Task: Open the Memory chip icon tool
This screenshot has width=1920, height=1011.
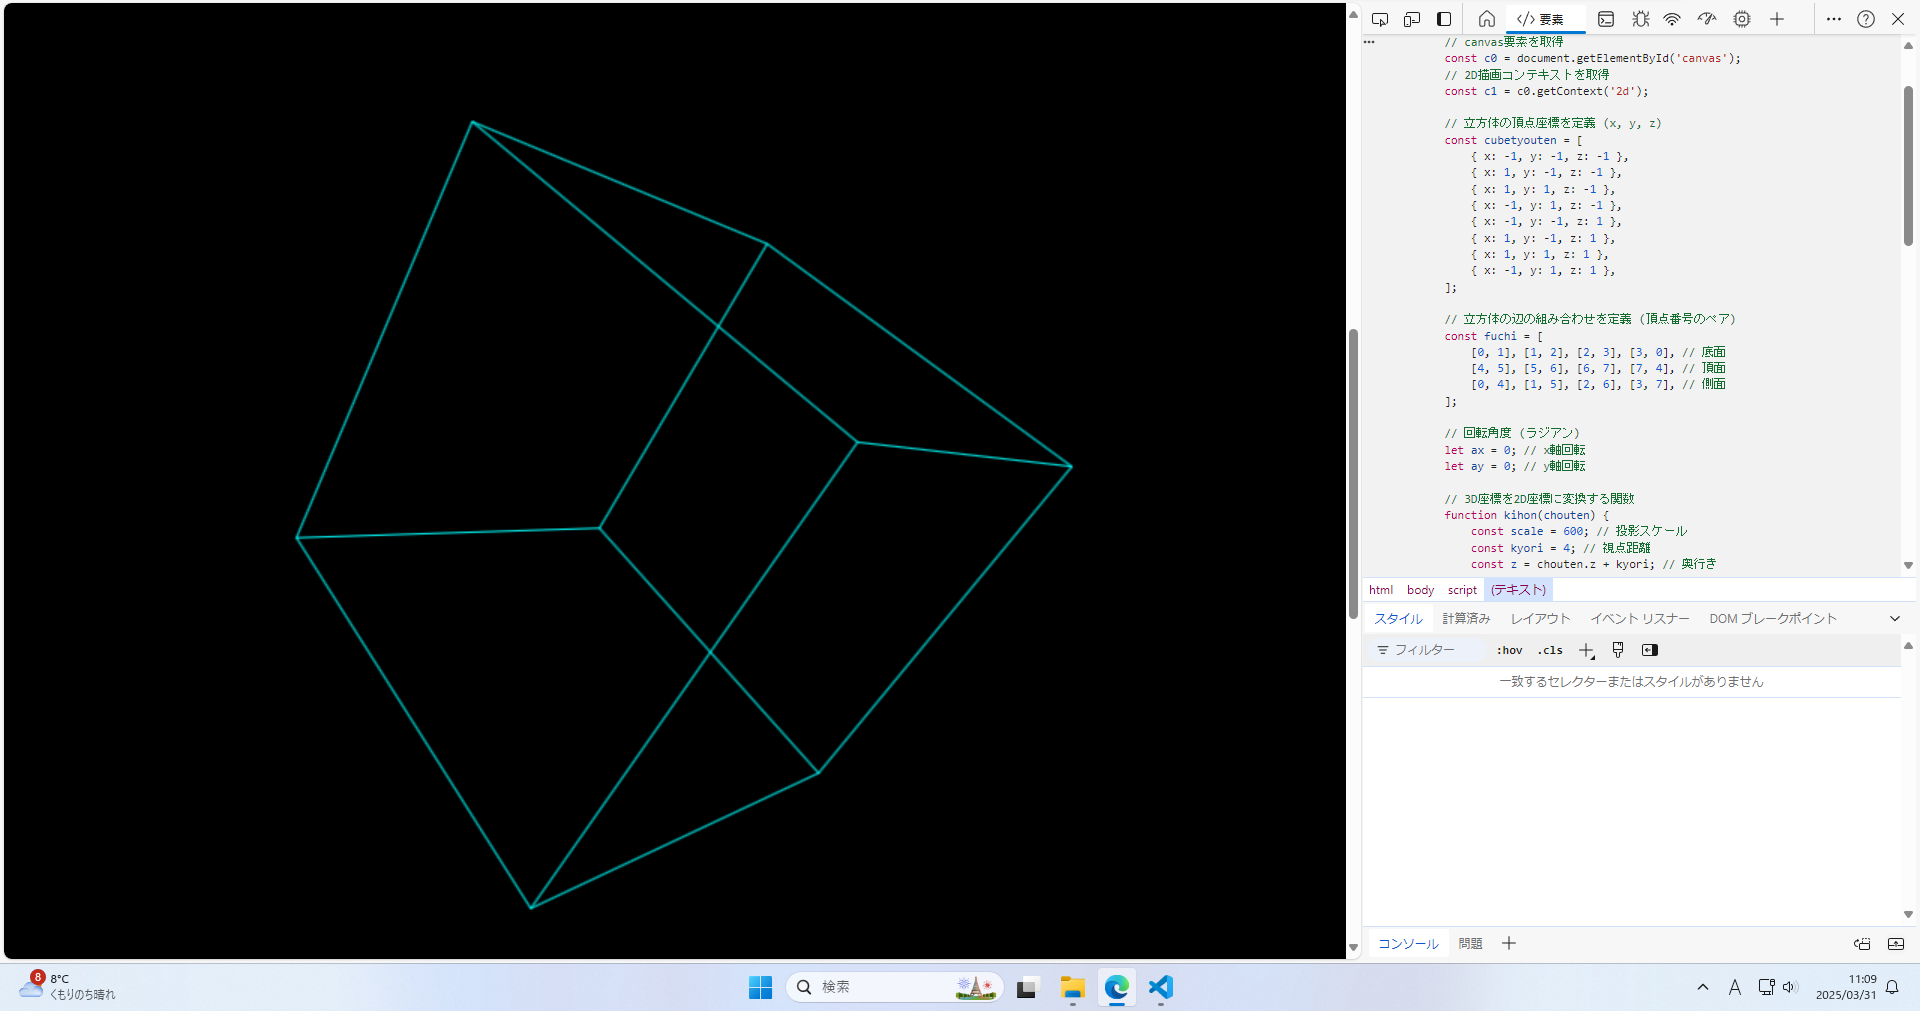Action: [1742, 19]
